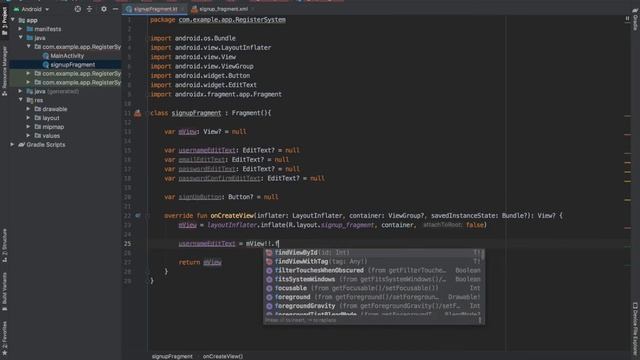Open the Structure side tab
The width and height of the screenshot is (640, 360).
[x=4, y=245]
